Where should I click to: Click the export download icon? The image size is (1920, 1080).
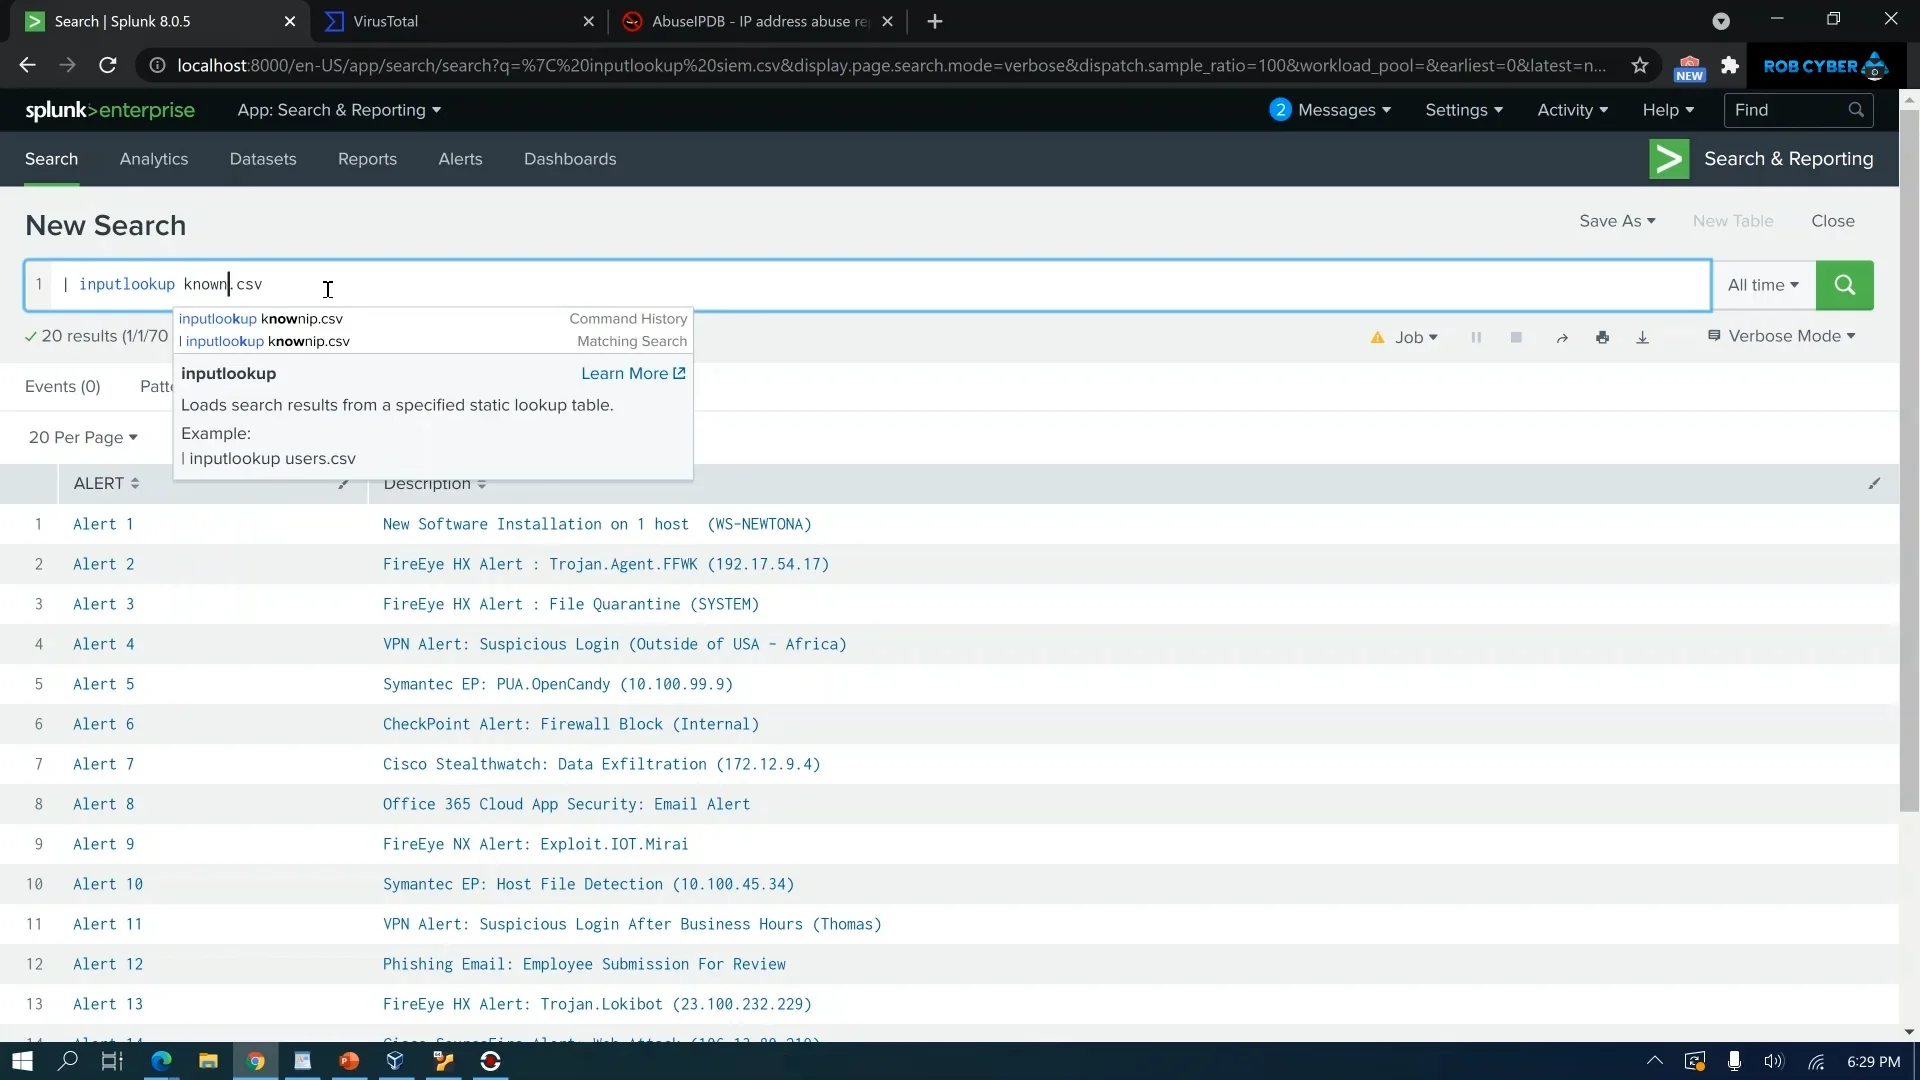click(x=1642, y=338)
